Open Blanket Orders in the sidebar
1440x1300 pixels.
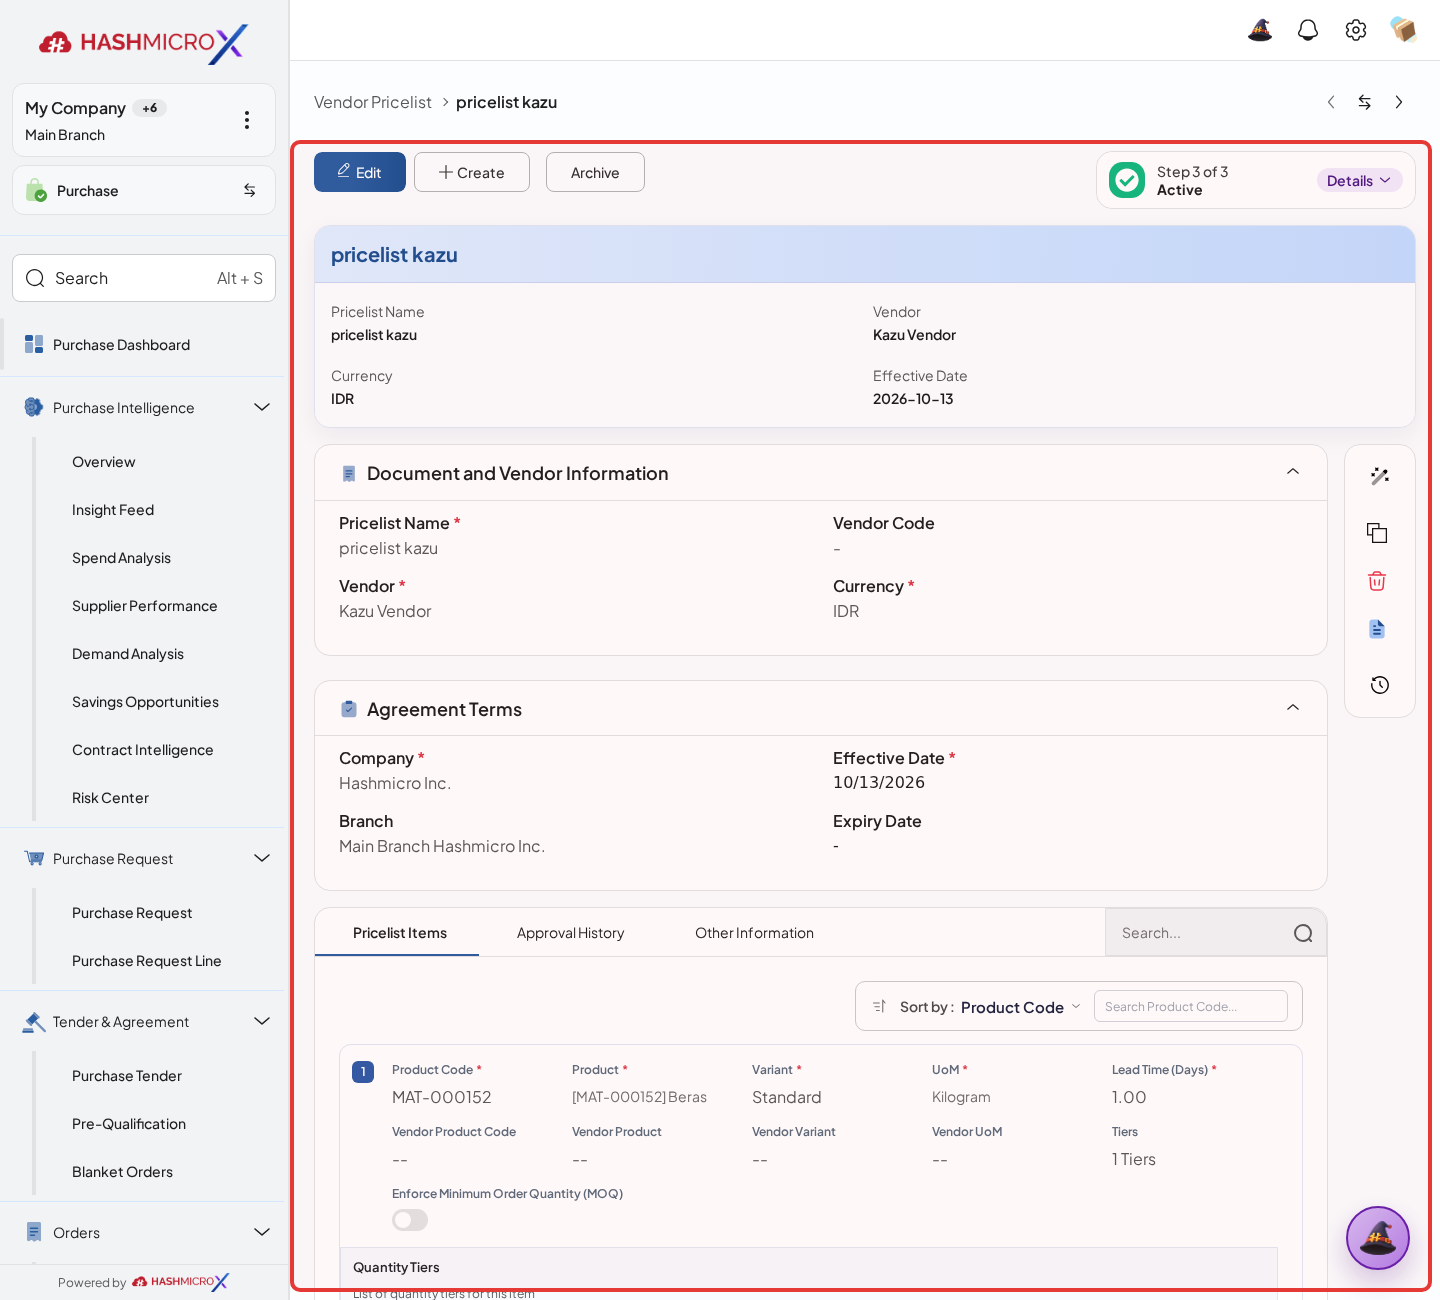click(122, 1172)
